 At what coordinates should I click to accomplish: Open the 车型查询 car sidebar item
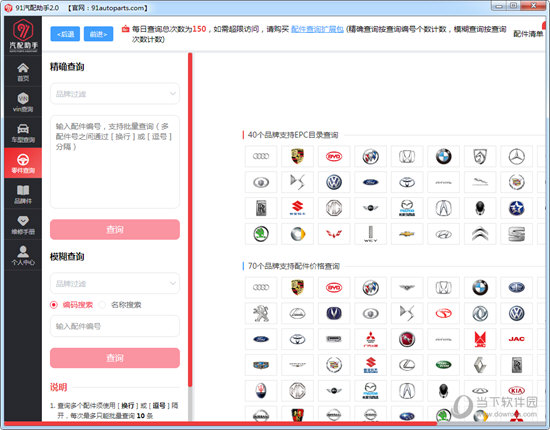coord(23,133)
